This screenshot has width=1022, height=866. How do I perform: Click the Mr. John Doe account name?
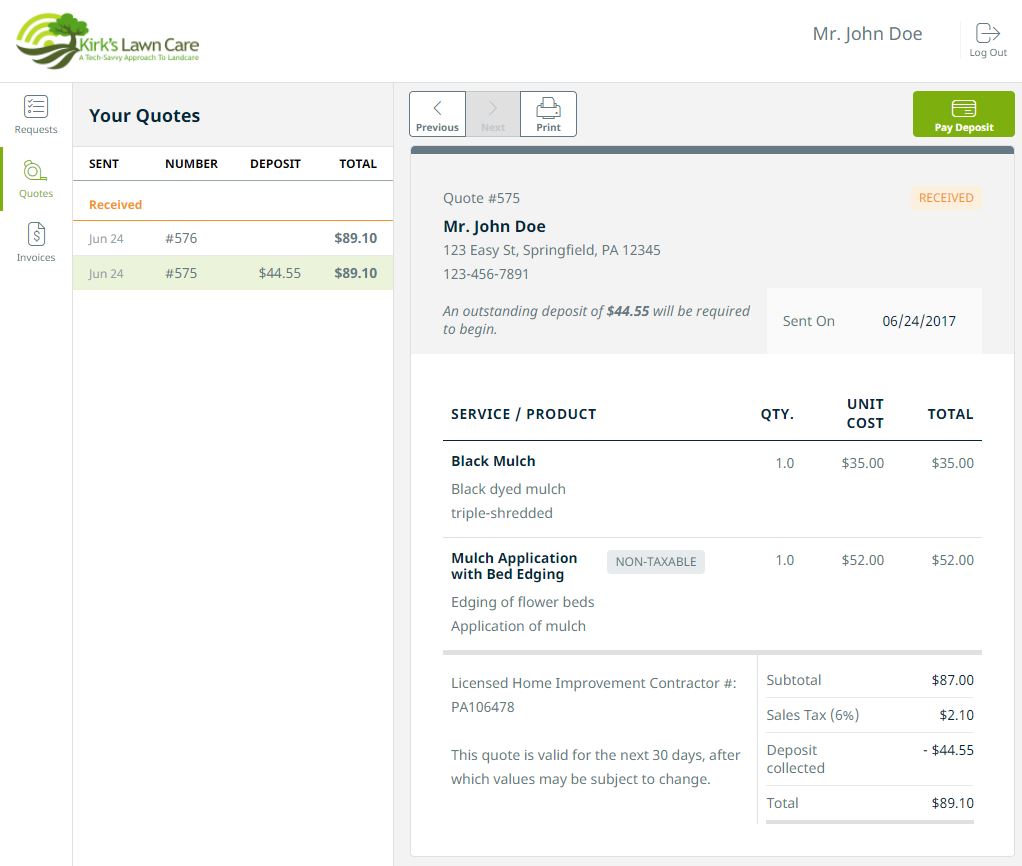pos(867,34)
